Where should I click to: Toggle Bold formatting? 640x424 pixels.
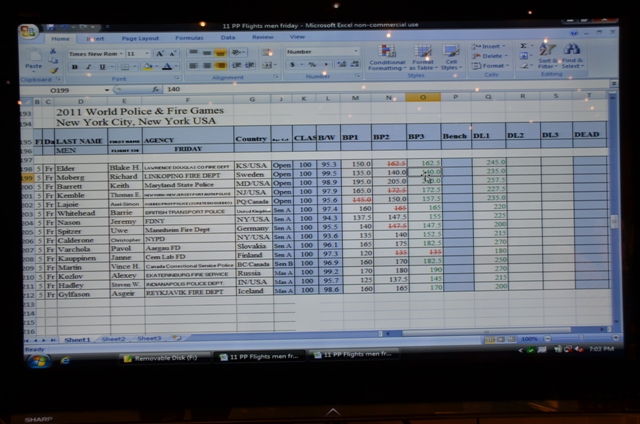coord(75,67)
